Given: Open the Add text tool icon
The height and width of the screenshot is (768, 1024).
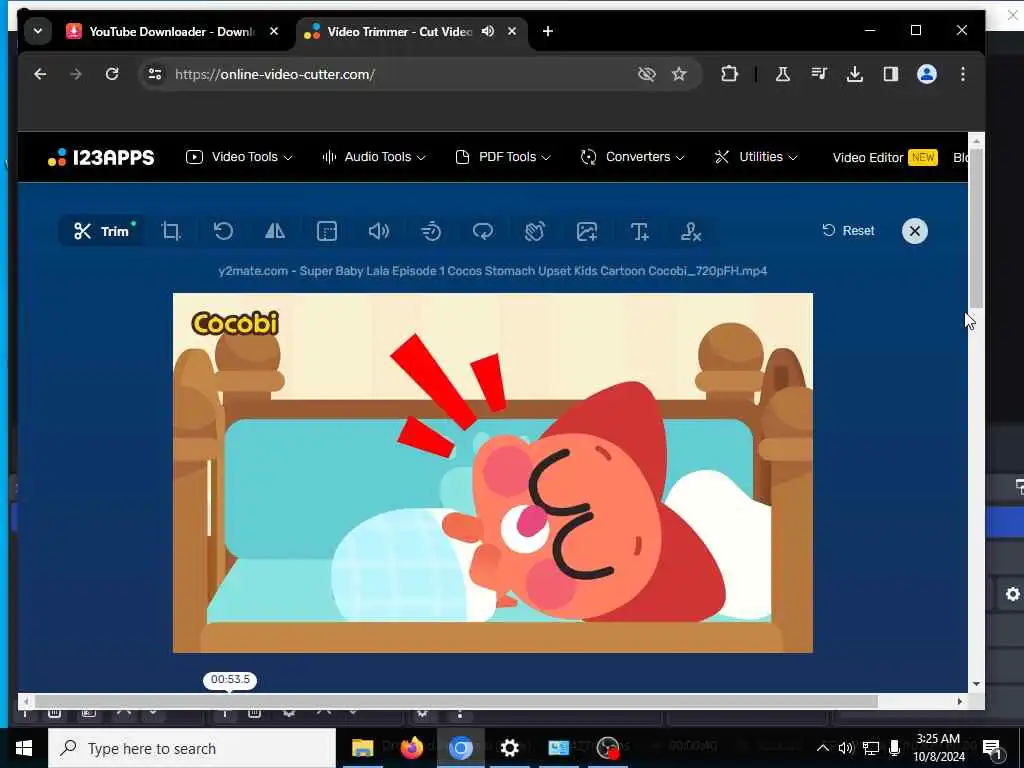Looking at the screenshot, I should tap(639, 231).
